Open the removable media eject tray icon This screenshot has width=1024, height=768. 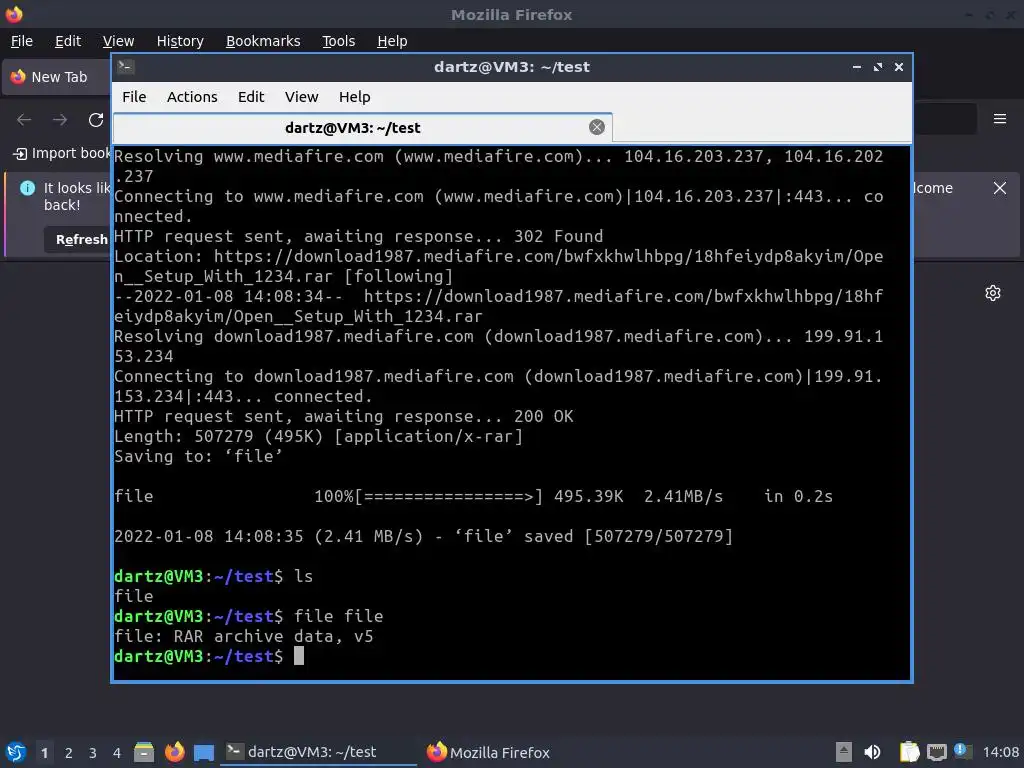[844, 752]
